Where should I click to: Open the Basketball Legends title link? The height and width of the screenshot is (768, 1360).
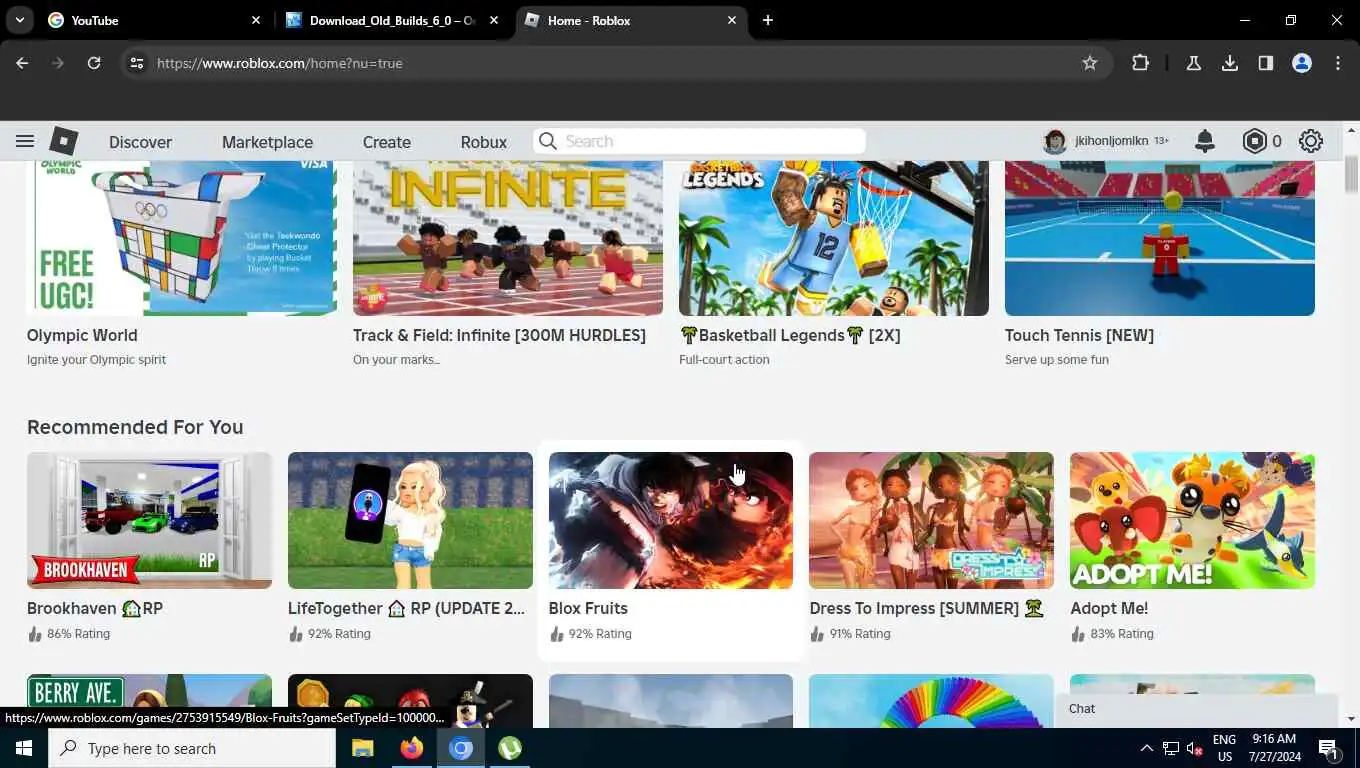(790, 335)
